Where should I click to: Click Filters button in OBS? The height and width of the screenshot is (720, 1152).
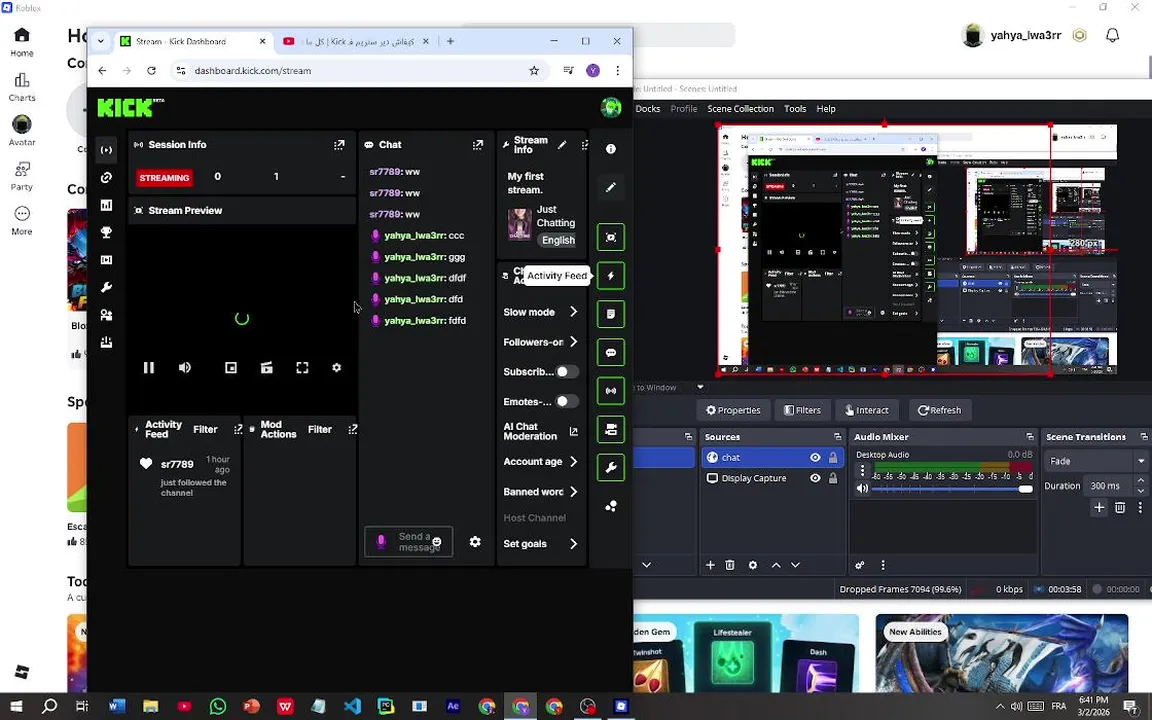[802, 411]
